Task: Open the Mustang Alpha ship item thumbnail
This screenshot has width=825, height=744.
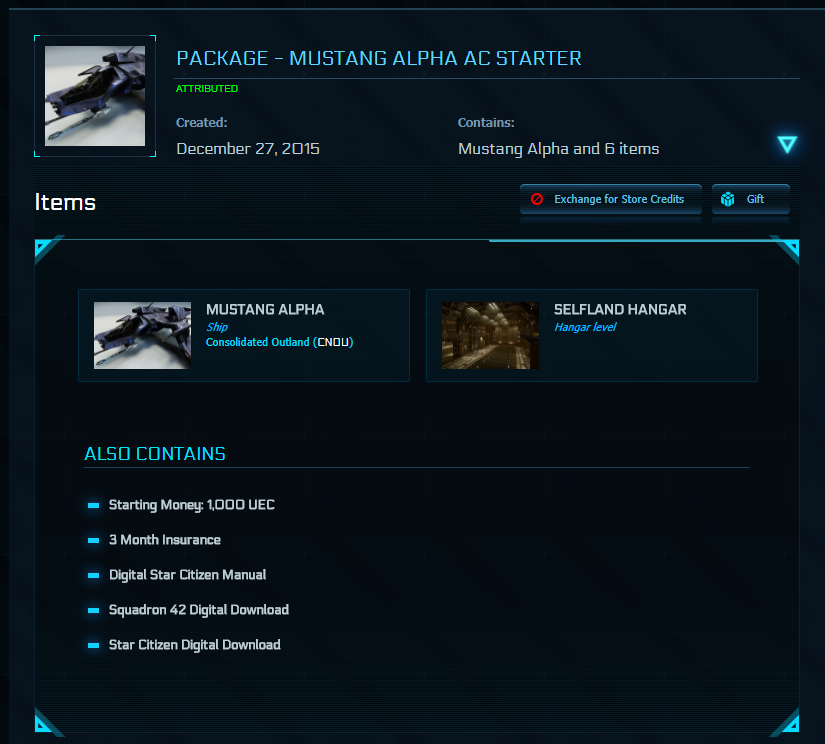Action: pyautogui.click(x=142, y=335)
